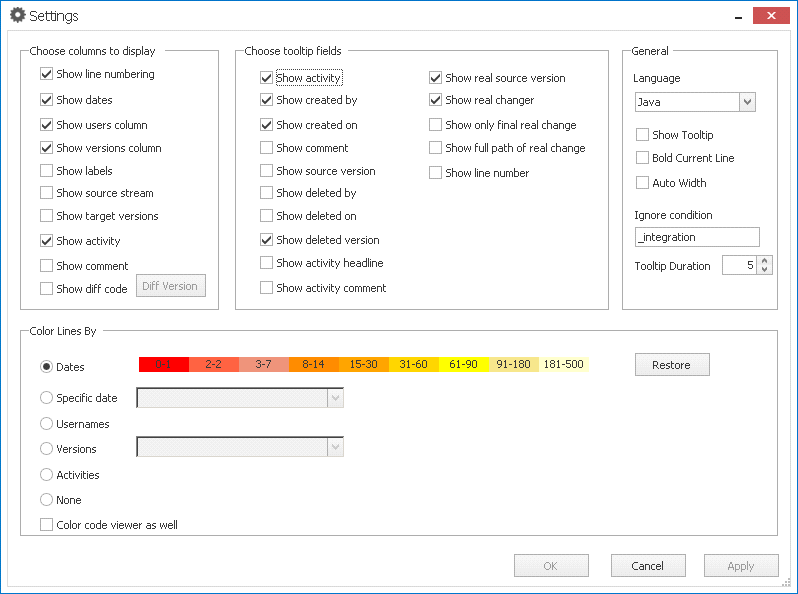Enable Bold Current Line option
Screen dimensions: 798x594
(x=643, y=158)
